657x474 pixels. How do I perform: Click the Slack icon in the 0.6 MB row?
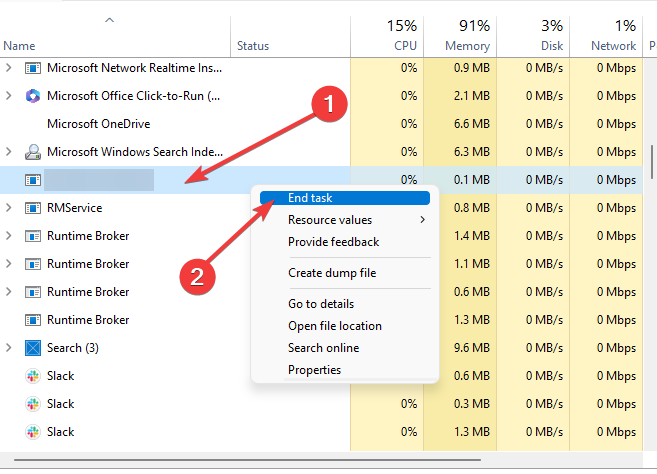(x=33, y=376)
